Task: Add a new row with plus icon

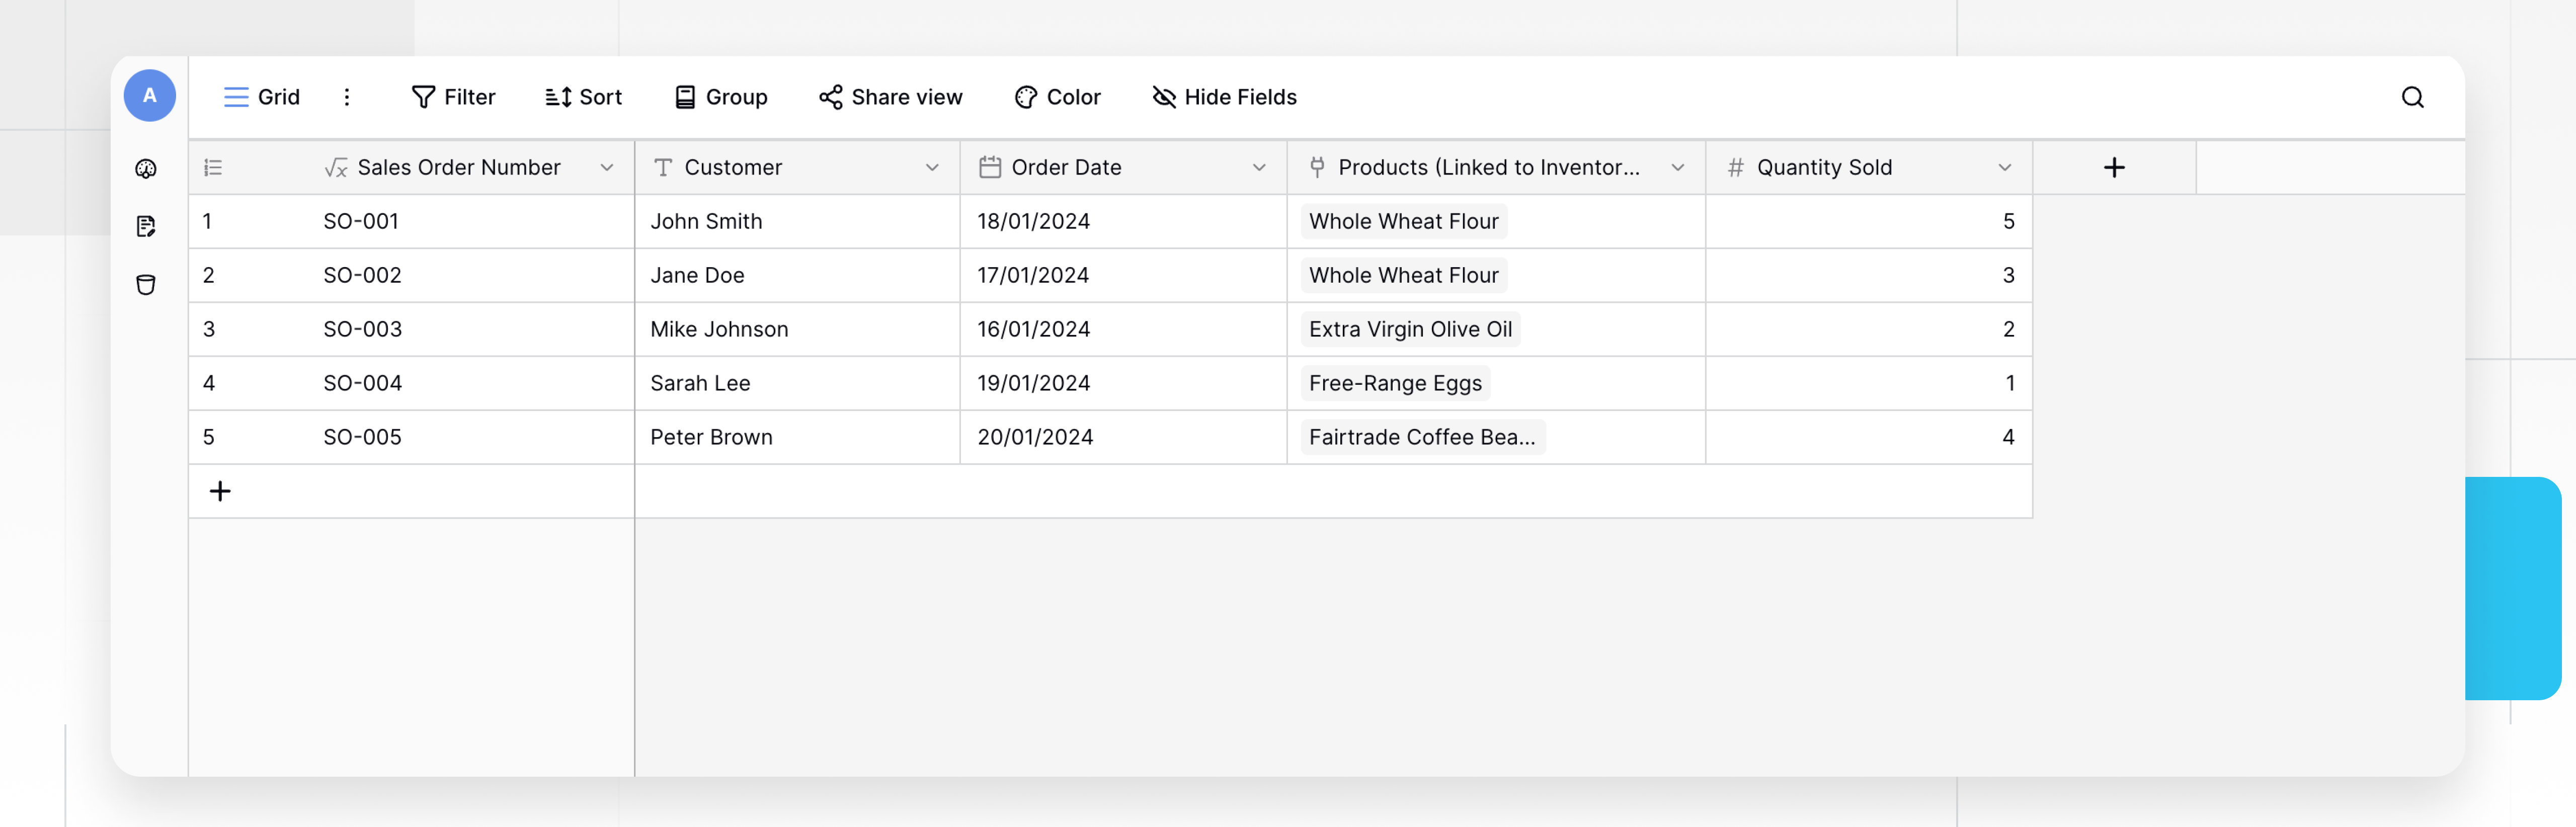Action: click(x=220, y=491)
